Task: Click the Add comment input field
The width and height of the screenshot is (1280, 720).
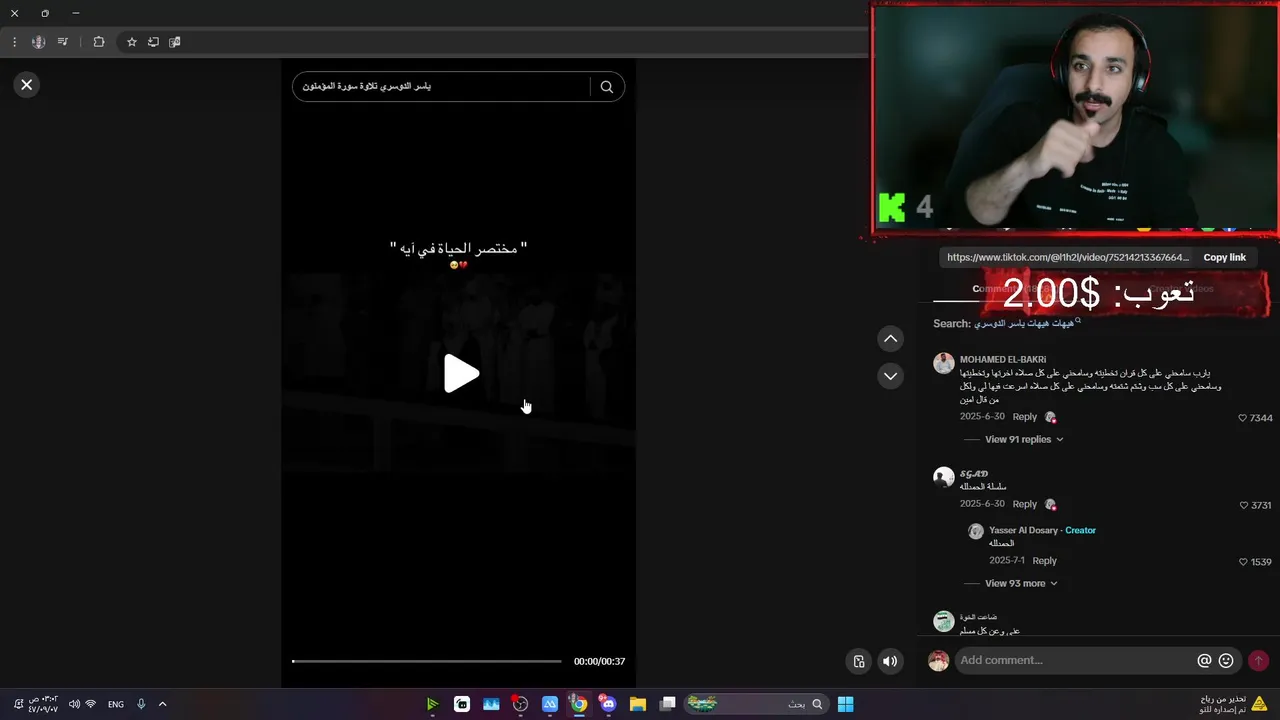Action: [x=1073, y=660]
